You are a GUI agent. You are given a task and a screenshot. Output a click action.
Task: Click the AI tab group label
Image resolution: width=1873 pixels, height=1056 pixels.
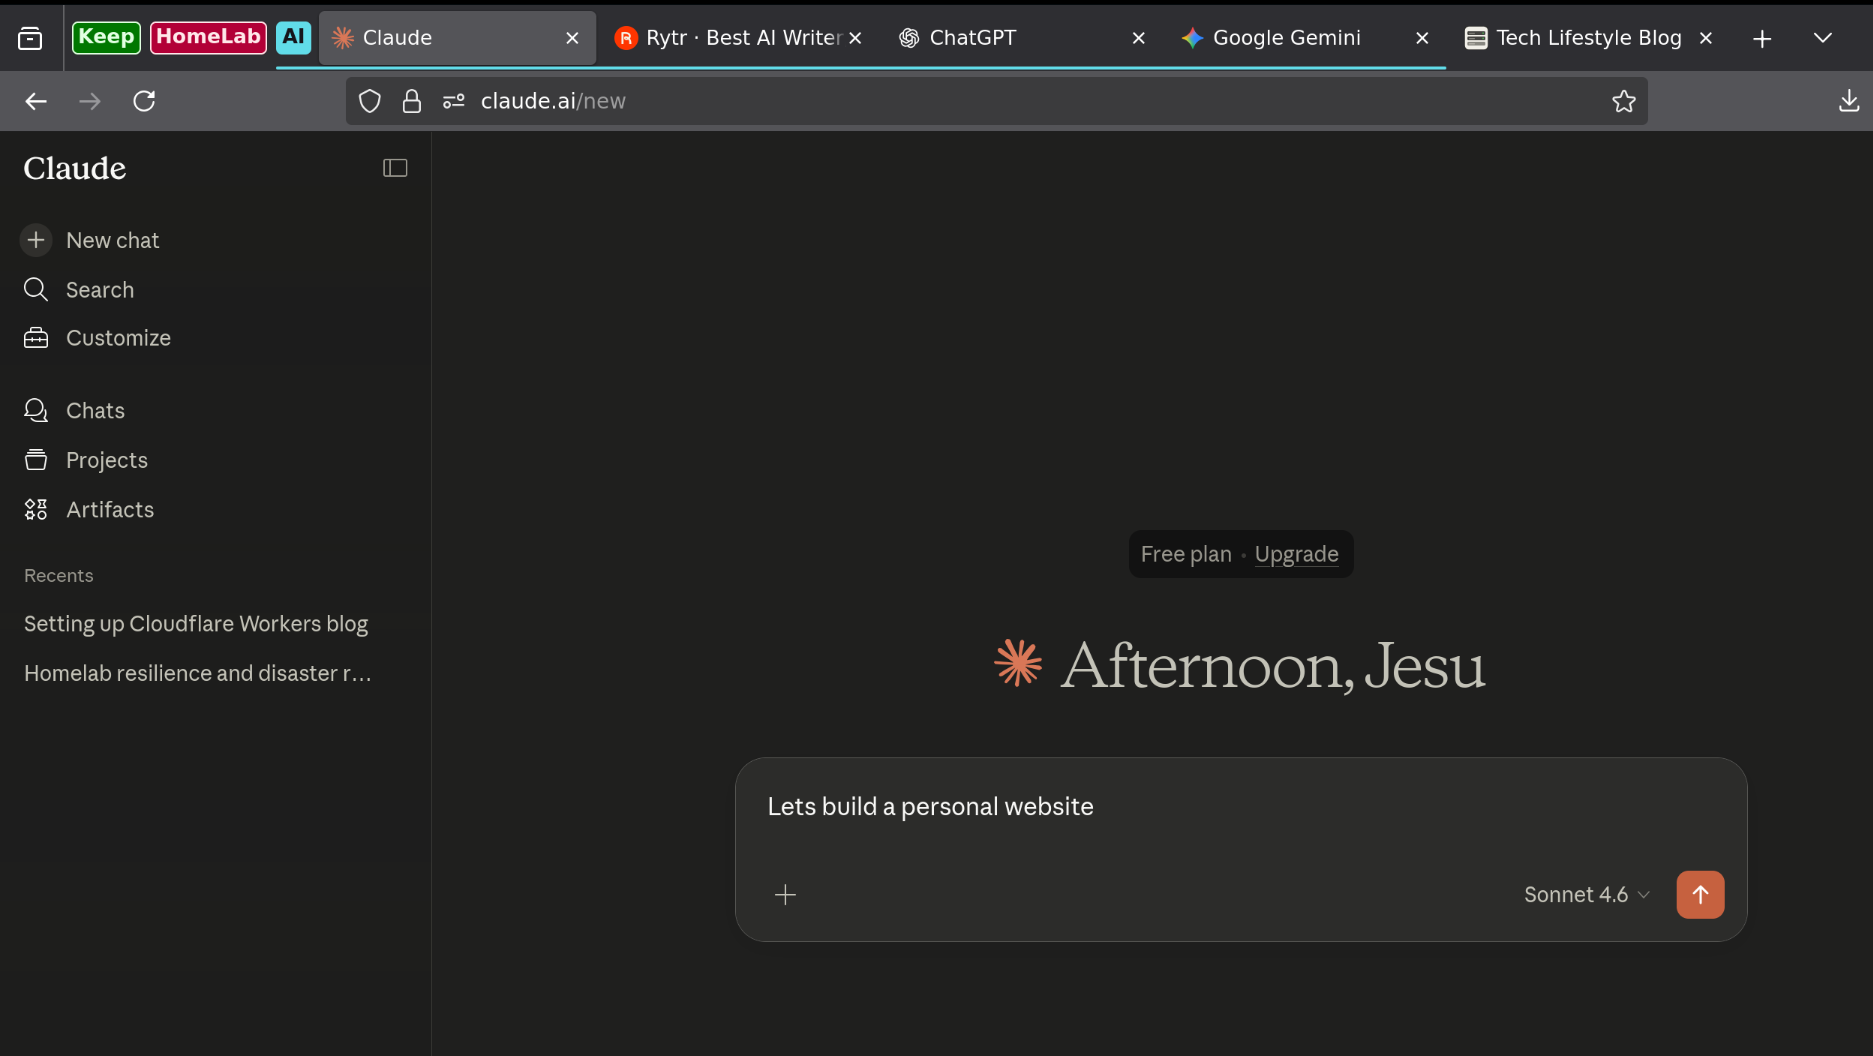pos(293,37)
